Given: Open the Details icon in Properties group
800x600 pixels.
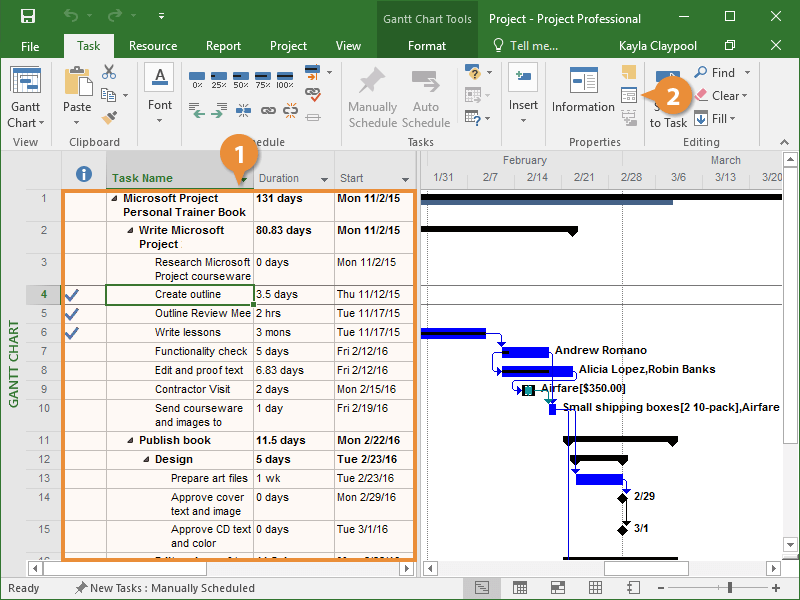Looking at the screenshot, I should (x=629, y=95).
